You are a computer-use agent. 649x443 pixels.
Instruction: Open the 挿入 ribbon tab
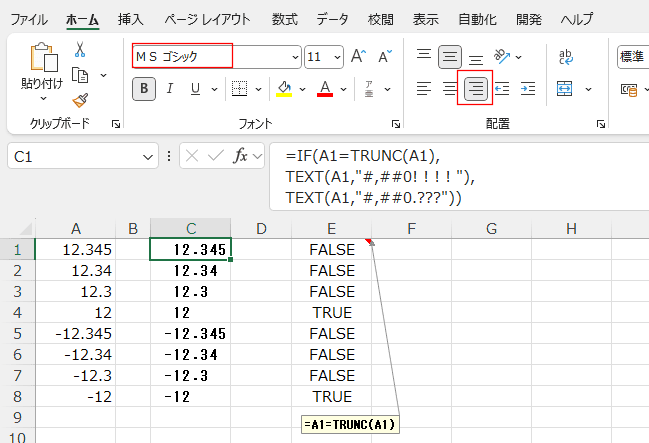[x=130, y=19]
